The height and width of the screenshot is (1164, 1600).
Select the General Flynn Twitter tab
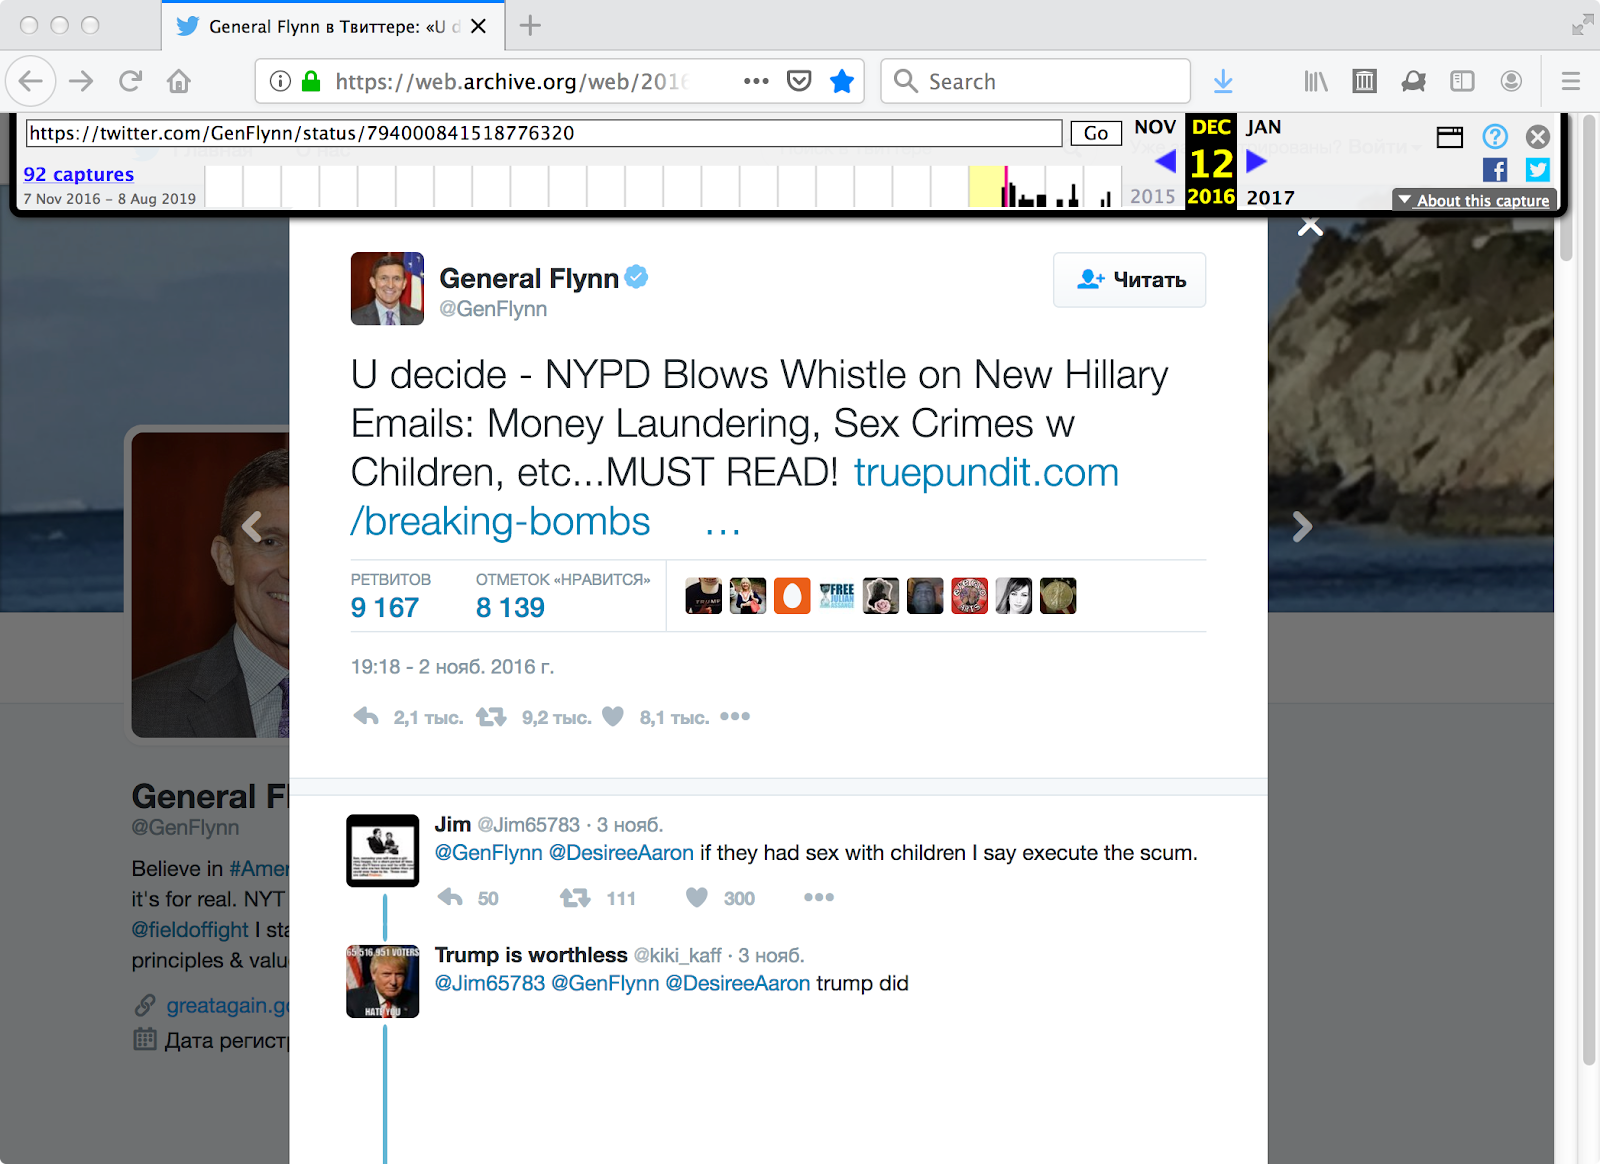[x=333, y=26]
